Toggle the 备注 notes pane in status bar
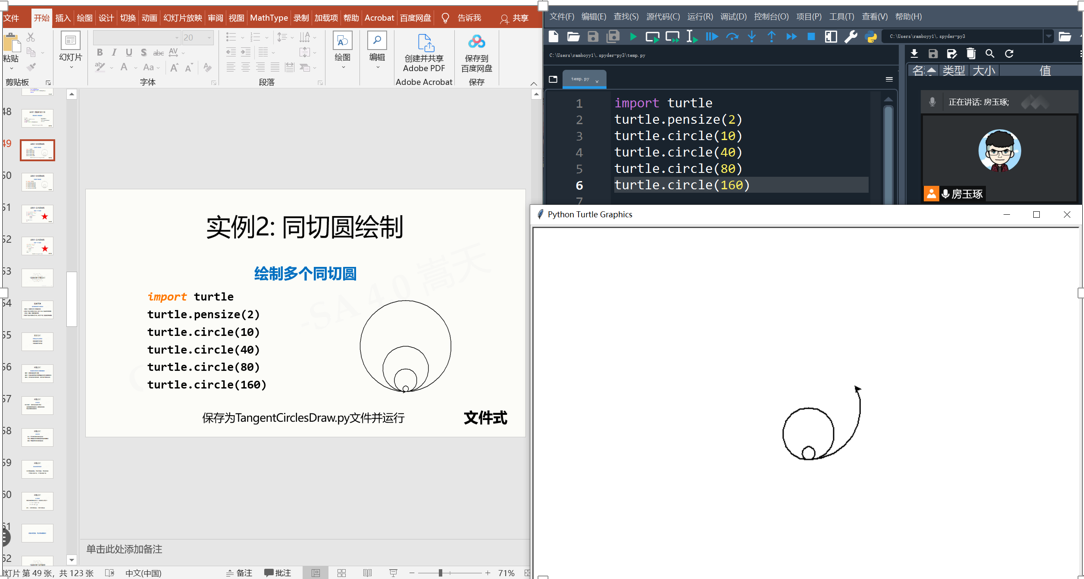This screenshot has height=579, width=1084. pyautogui.click(x=239, y=573)
